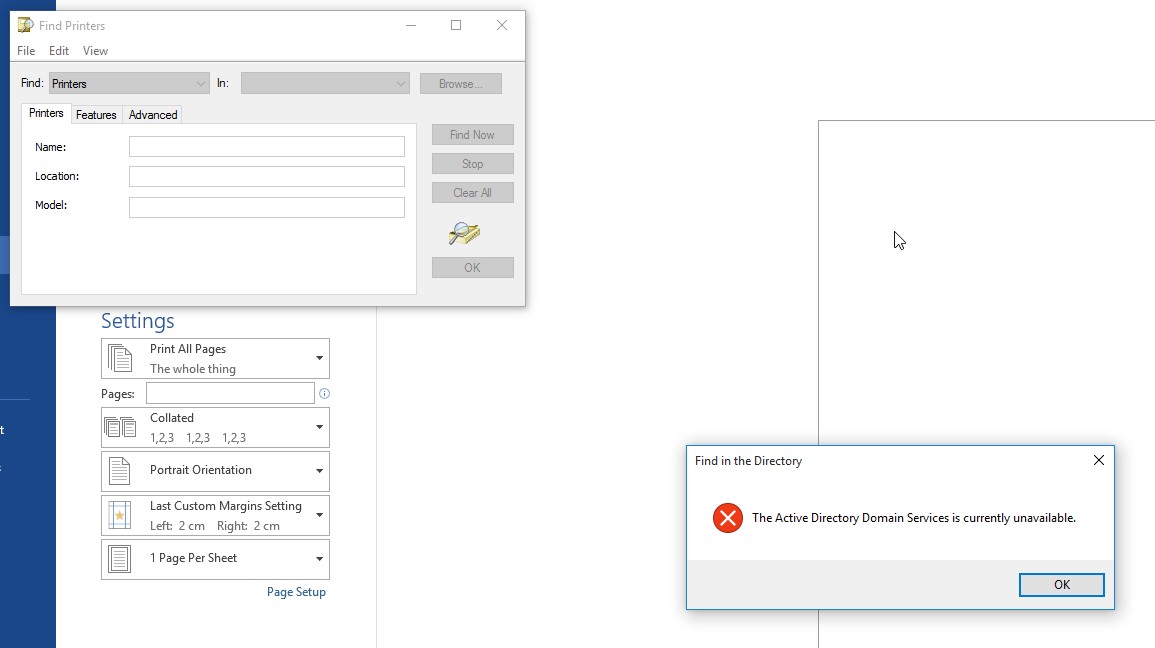1155x648 pixels.
Task: Open the Find: Printers combo box
Action: coord(129,83)
